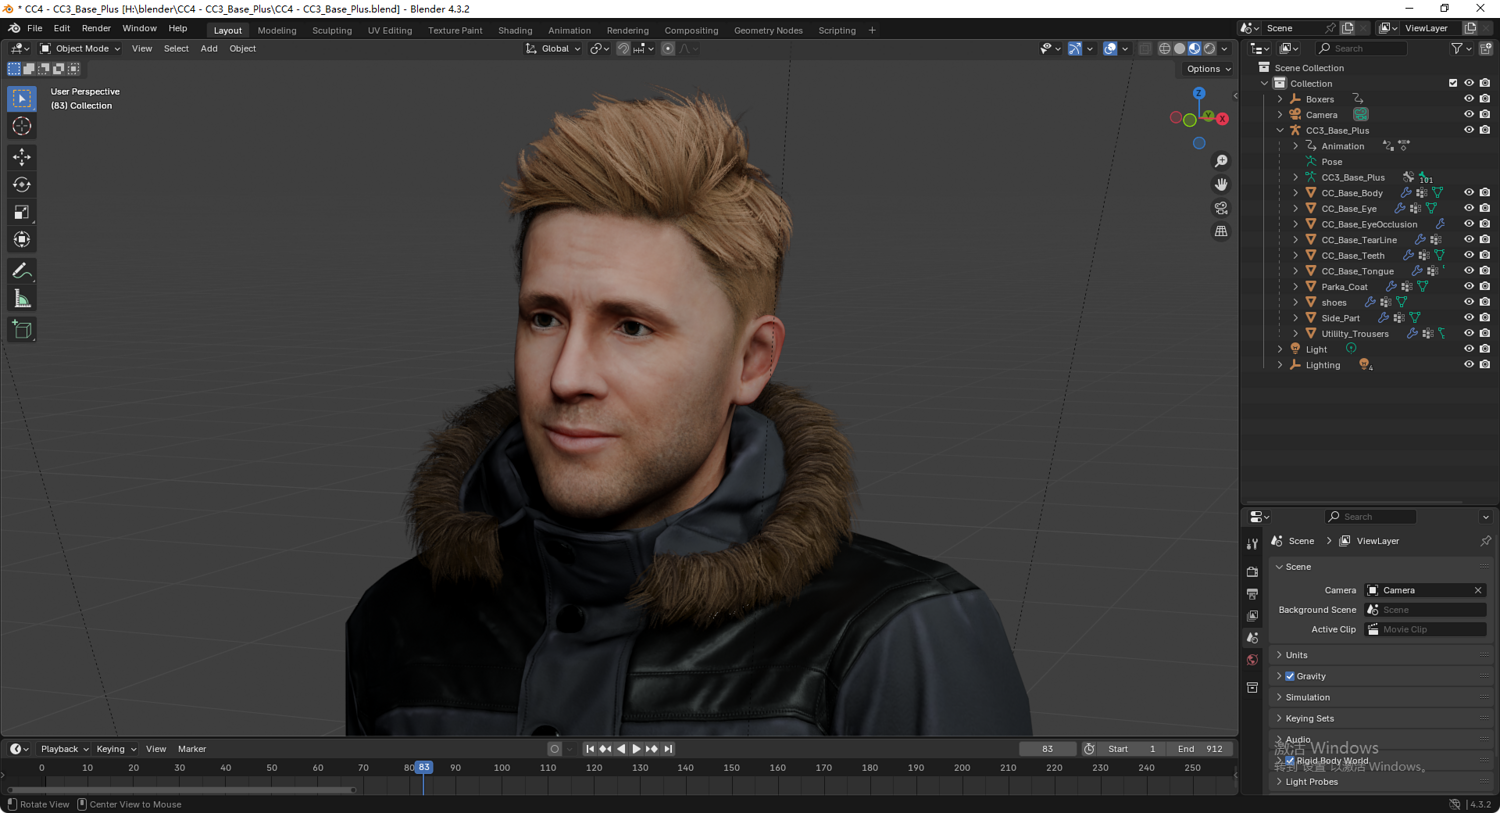Viewport: 1500px width, 813px height.
Task: Open the Add menu in viewport header
Action: [209, 48]
